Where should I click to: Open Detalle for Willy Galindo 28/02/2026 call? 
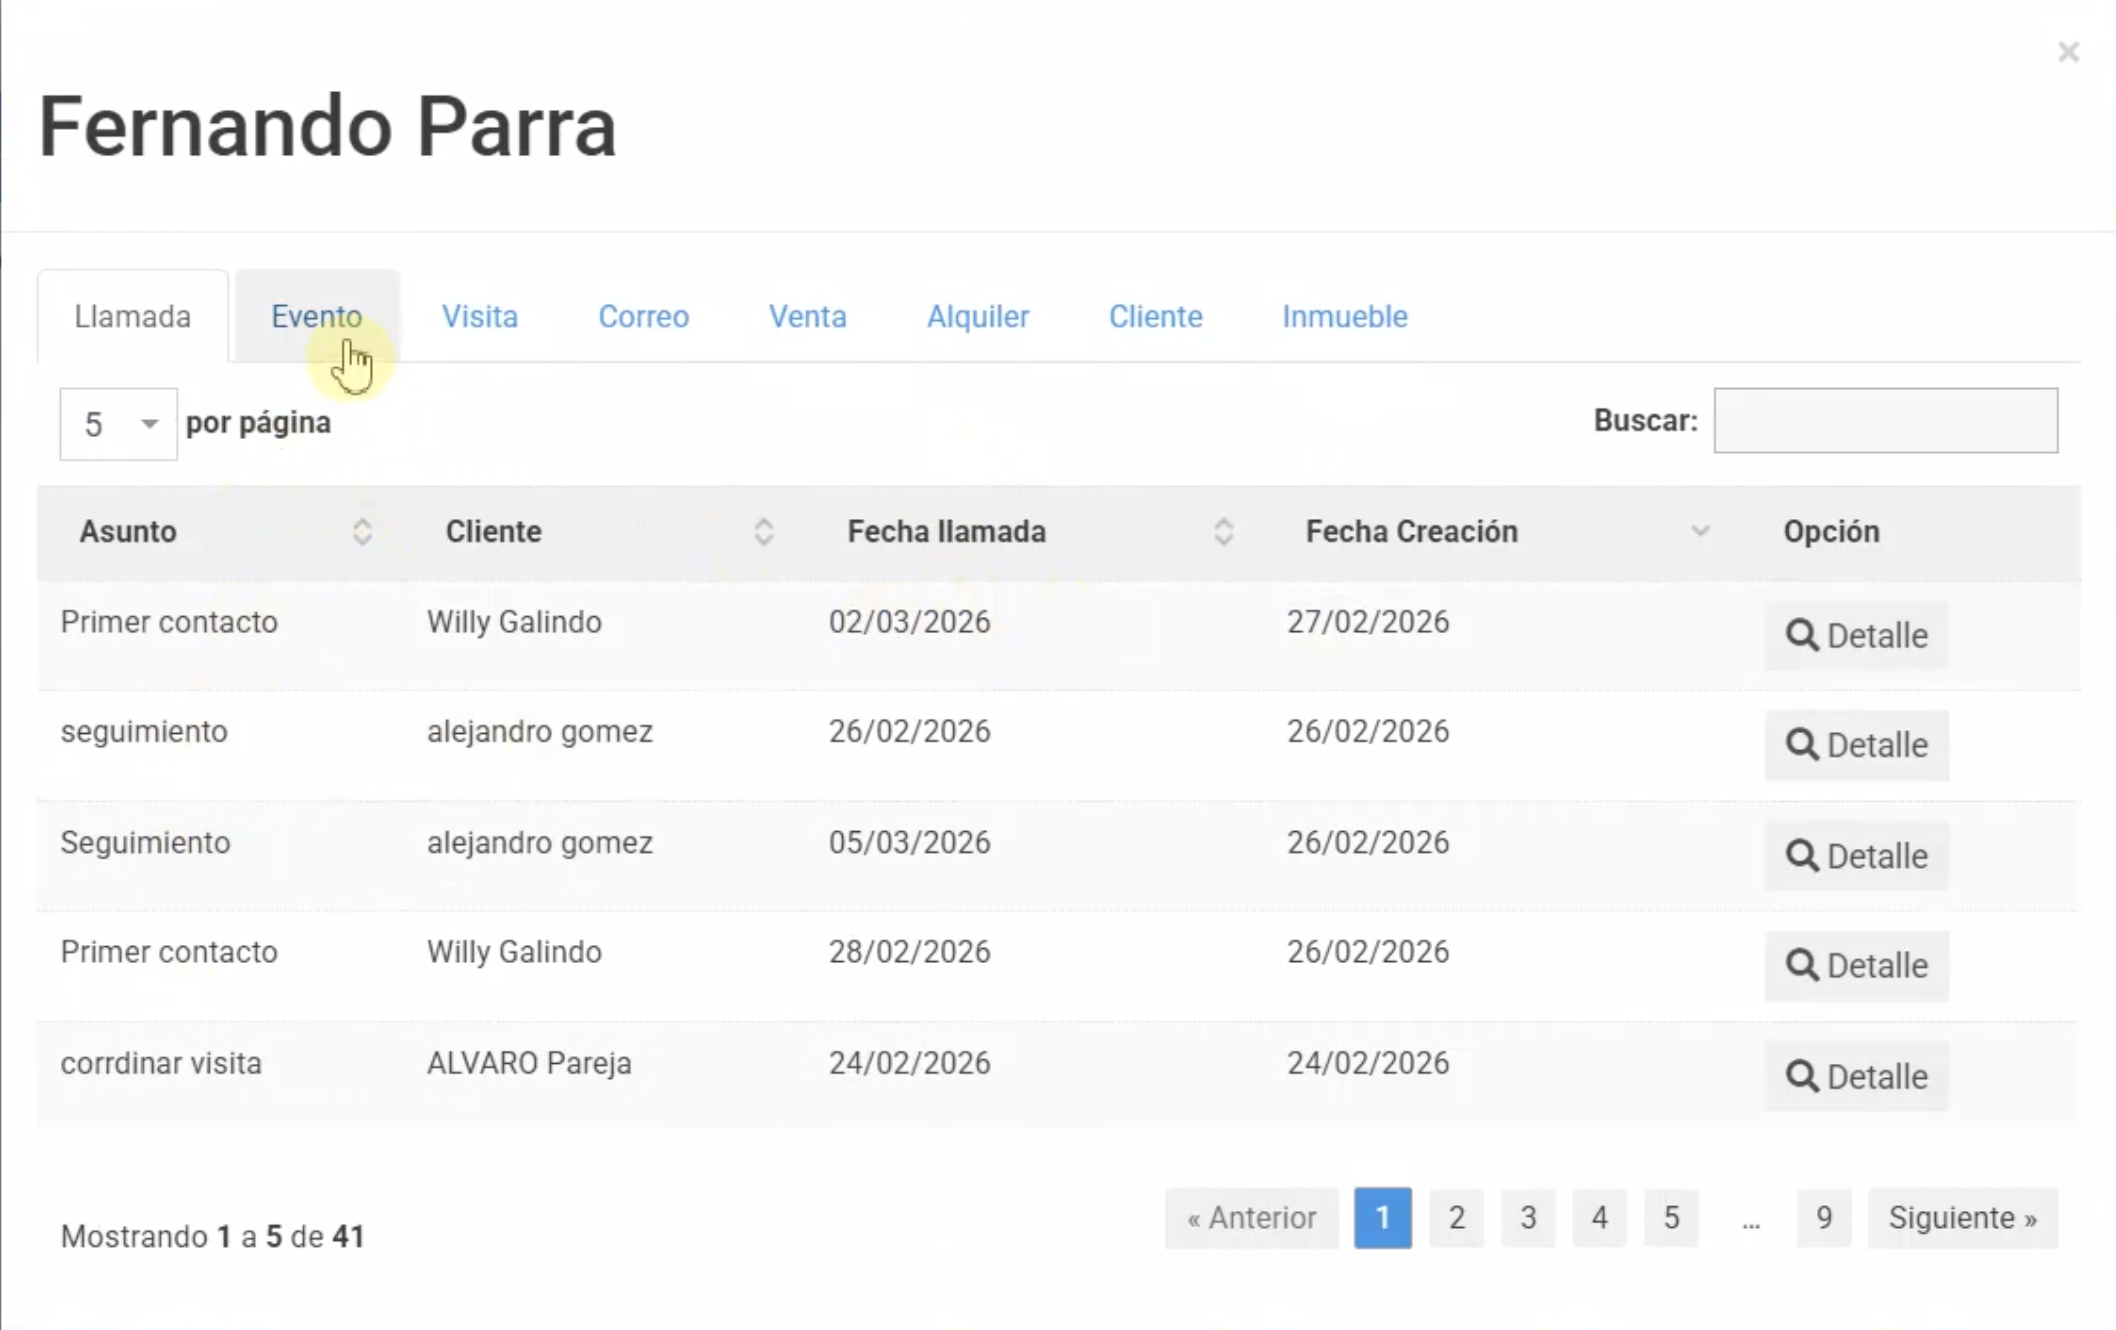[x=1856, y=966]
